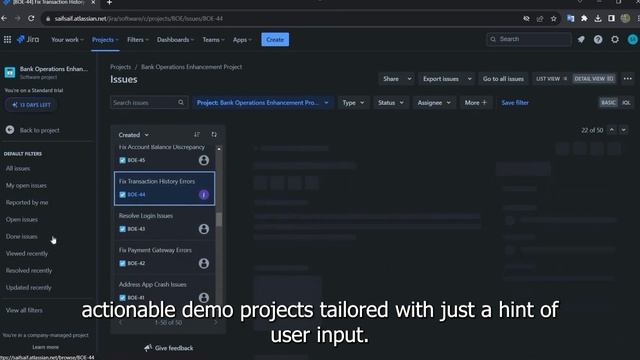
Task: Click the assignee avatar on BOE-42
Action: 204,263
